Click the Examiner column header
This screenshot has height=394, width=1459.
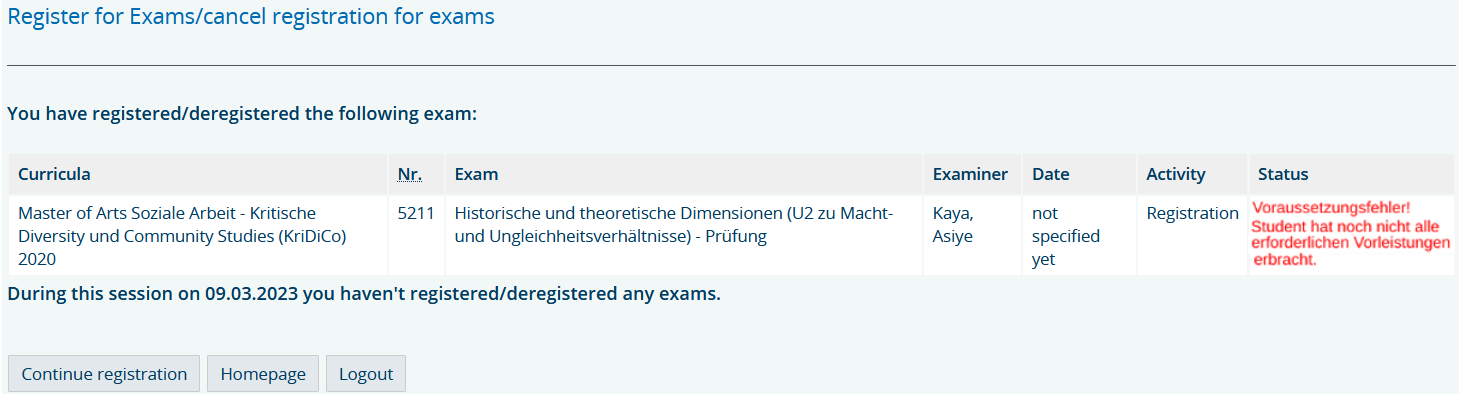(x=970, y=174)
